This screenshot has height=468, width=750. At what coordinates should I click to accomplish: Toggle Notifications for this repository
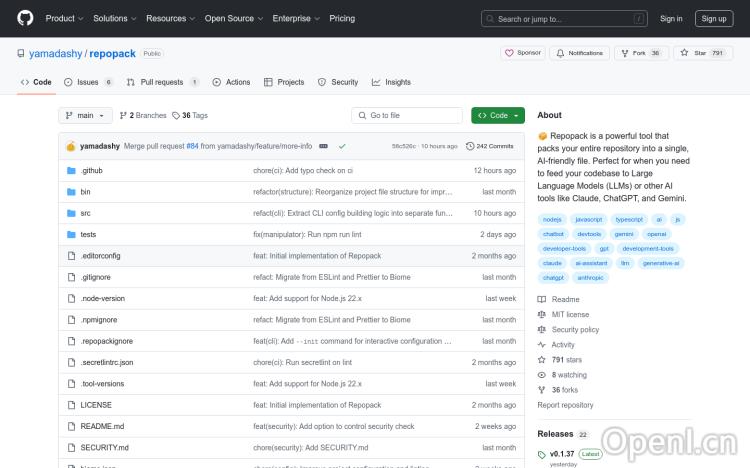point(580,53)
